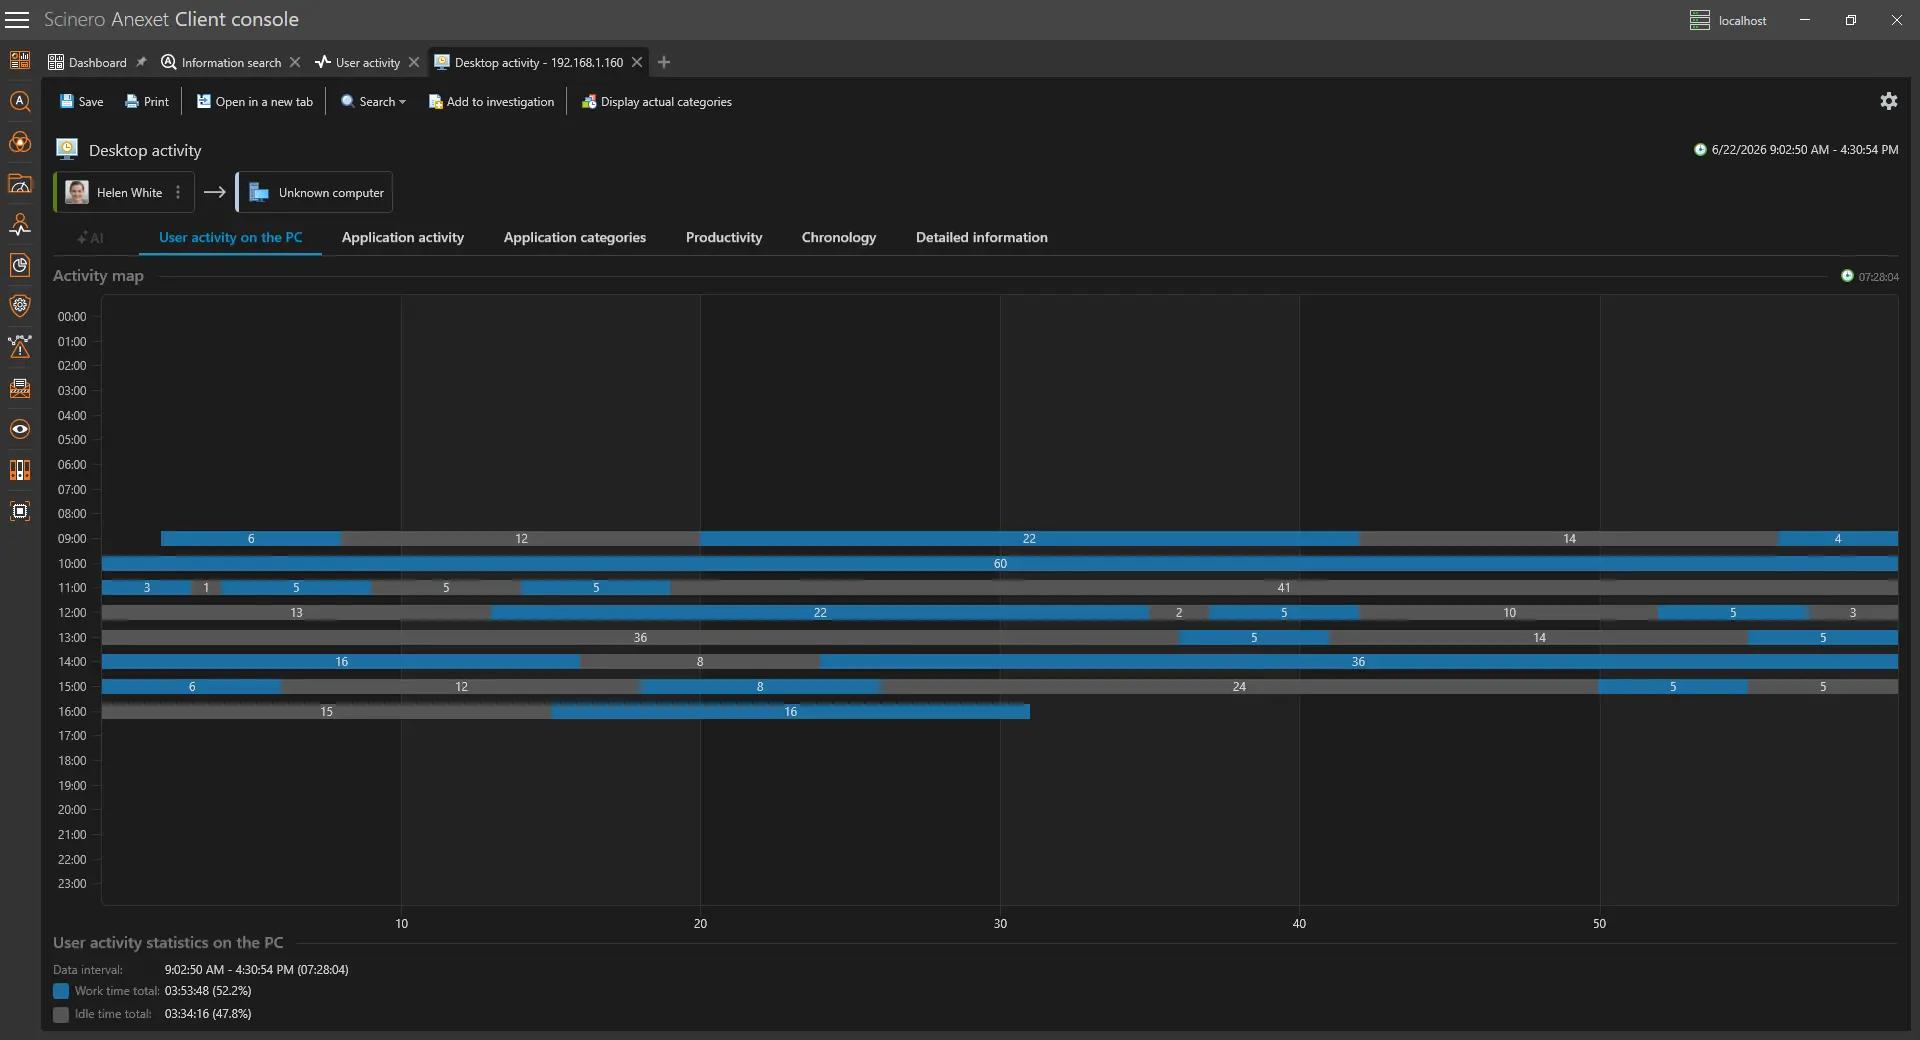Open the shield gear sidebar icon
Screen dimensions: 1920x1040
[x=20, y=306]
